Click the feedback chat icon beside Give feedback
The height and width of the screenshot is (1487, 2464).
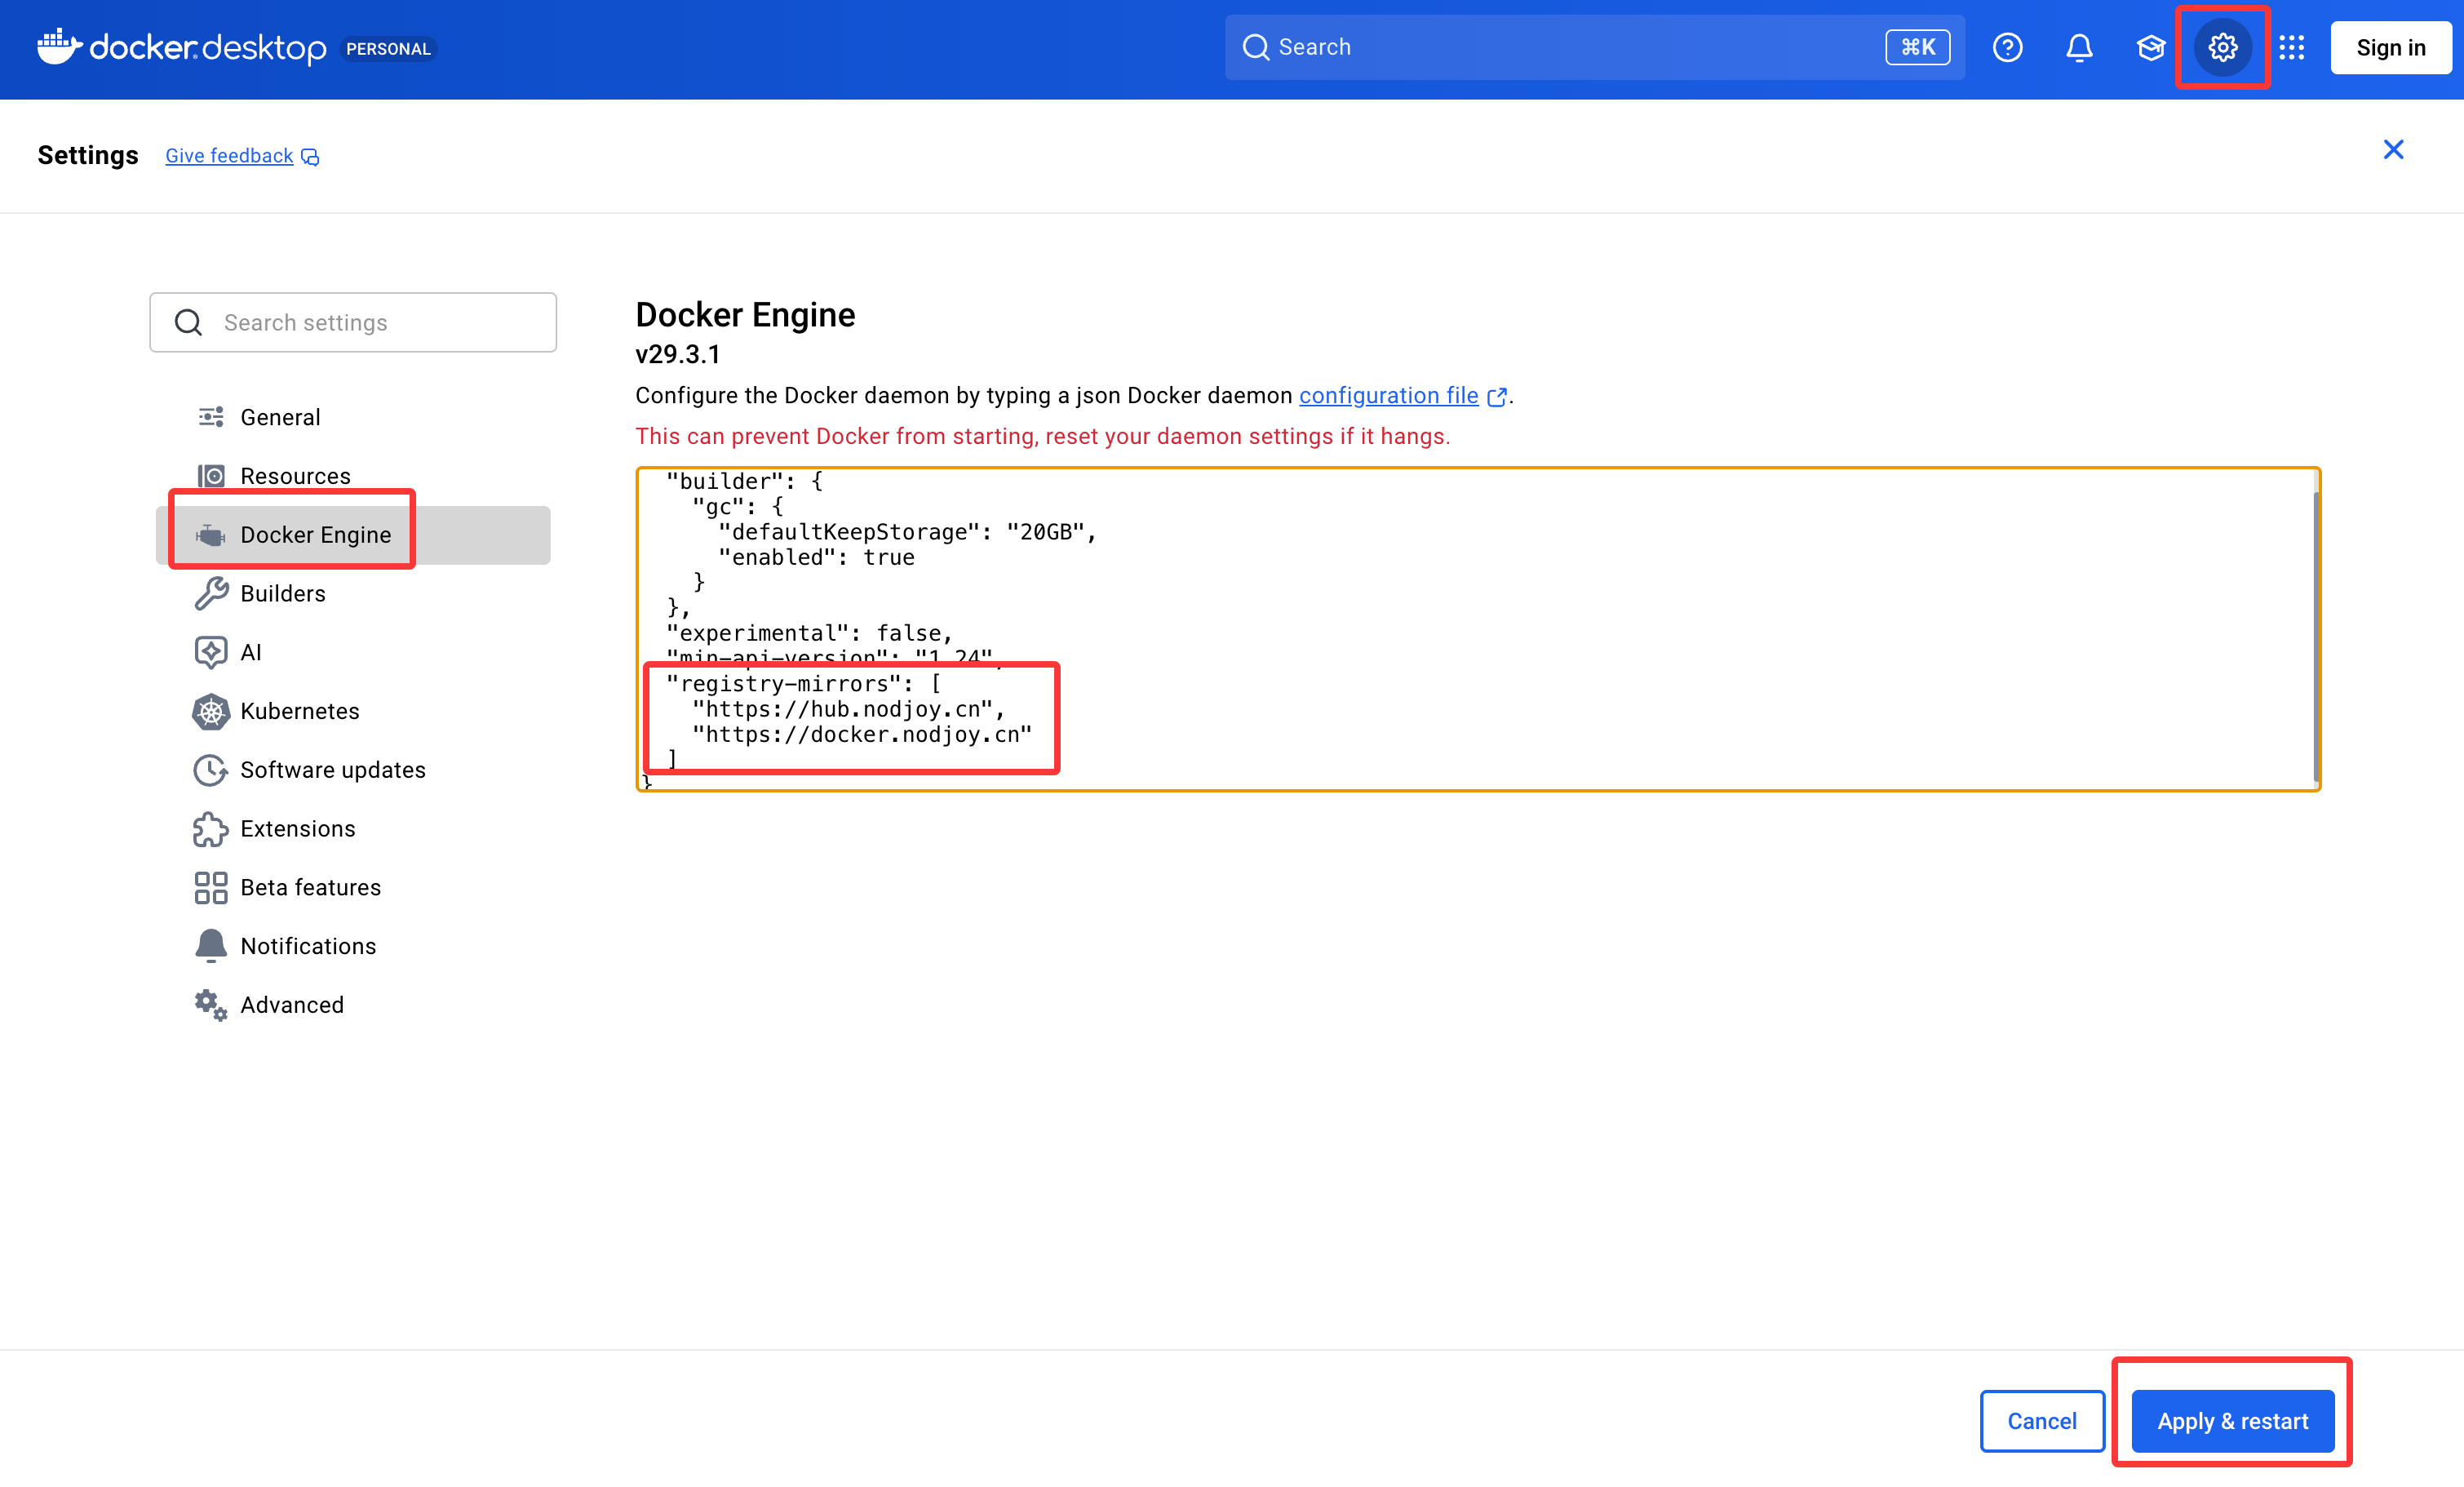click(x=310, y=157)
